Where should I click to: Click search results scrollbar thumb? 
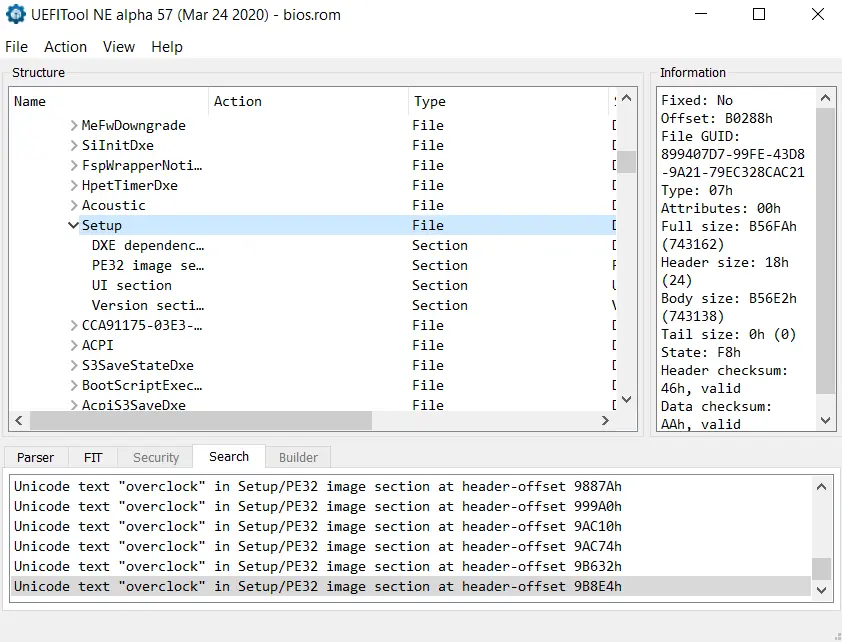click(821, 569)
